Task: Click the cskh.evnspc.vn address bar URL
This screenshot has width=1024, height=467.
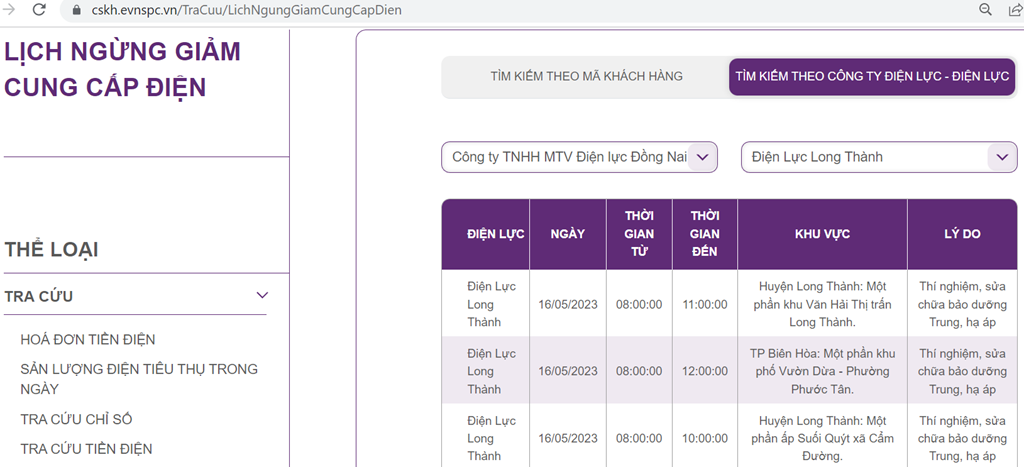Action: (247, 10)
